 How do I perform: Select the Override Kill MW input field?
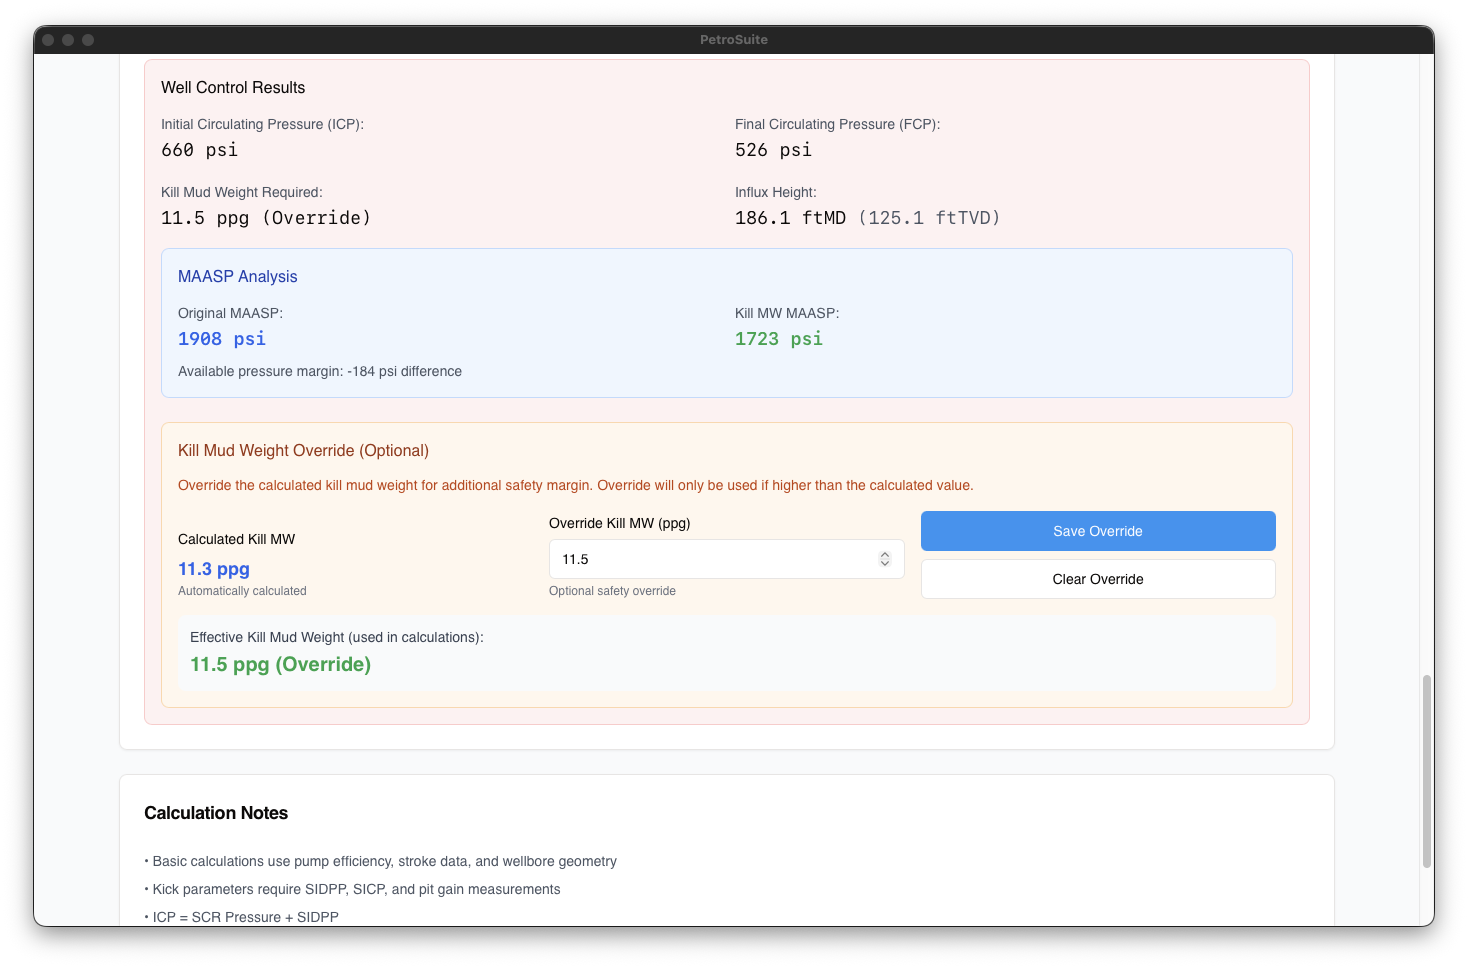pyautogui.click(x=710, y=559)
